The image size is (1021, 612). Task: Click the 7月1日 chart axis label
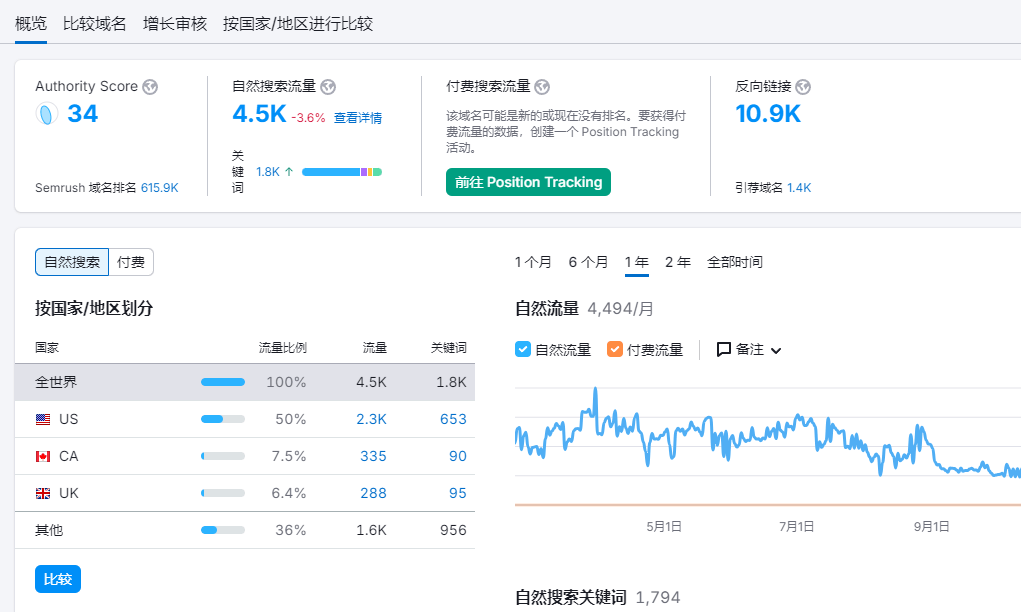click(x=796, y=527)
